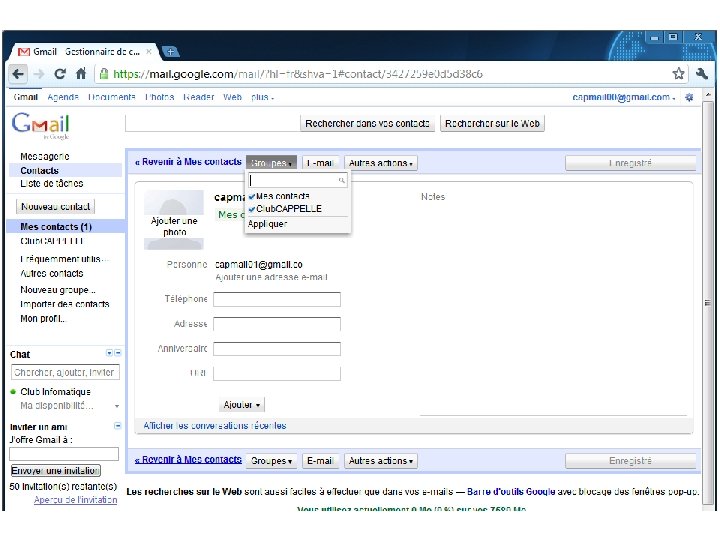Open Autres contacts in sidebar

point(51,274)
